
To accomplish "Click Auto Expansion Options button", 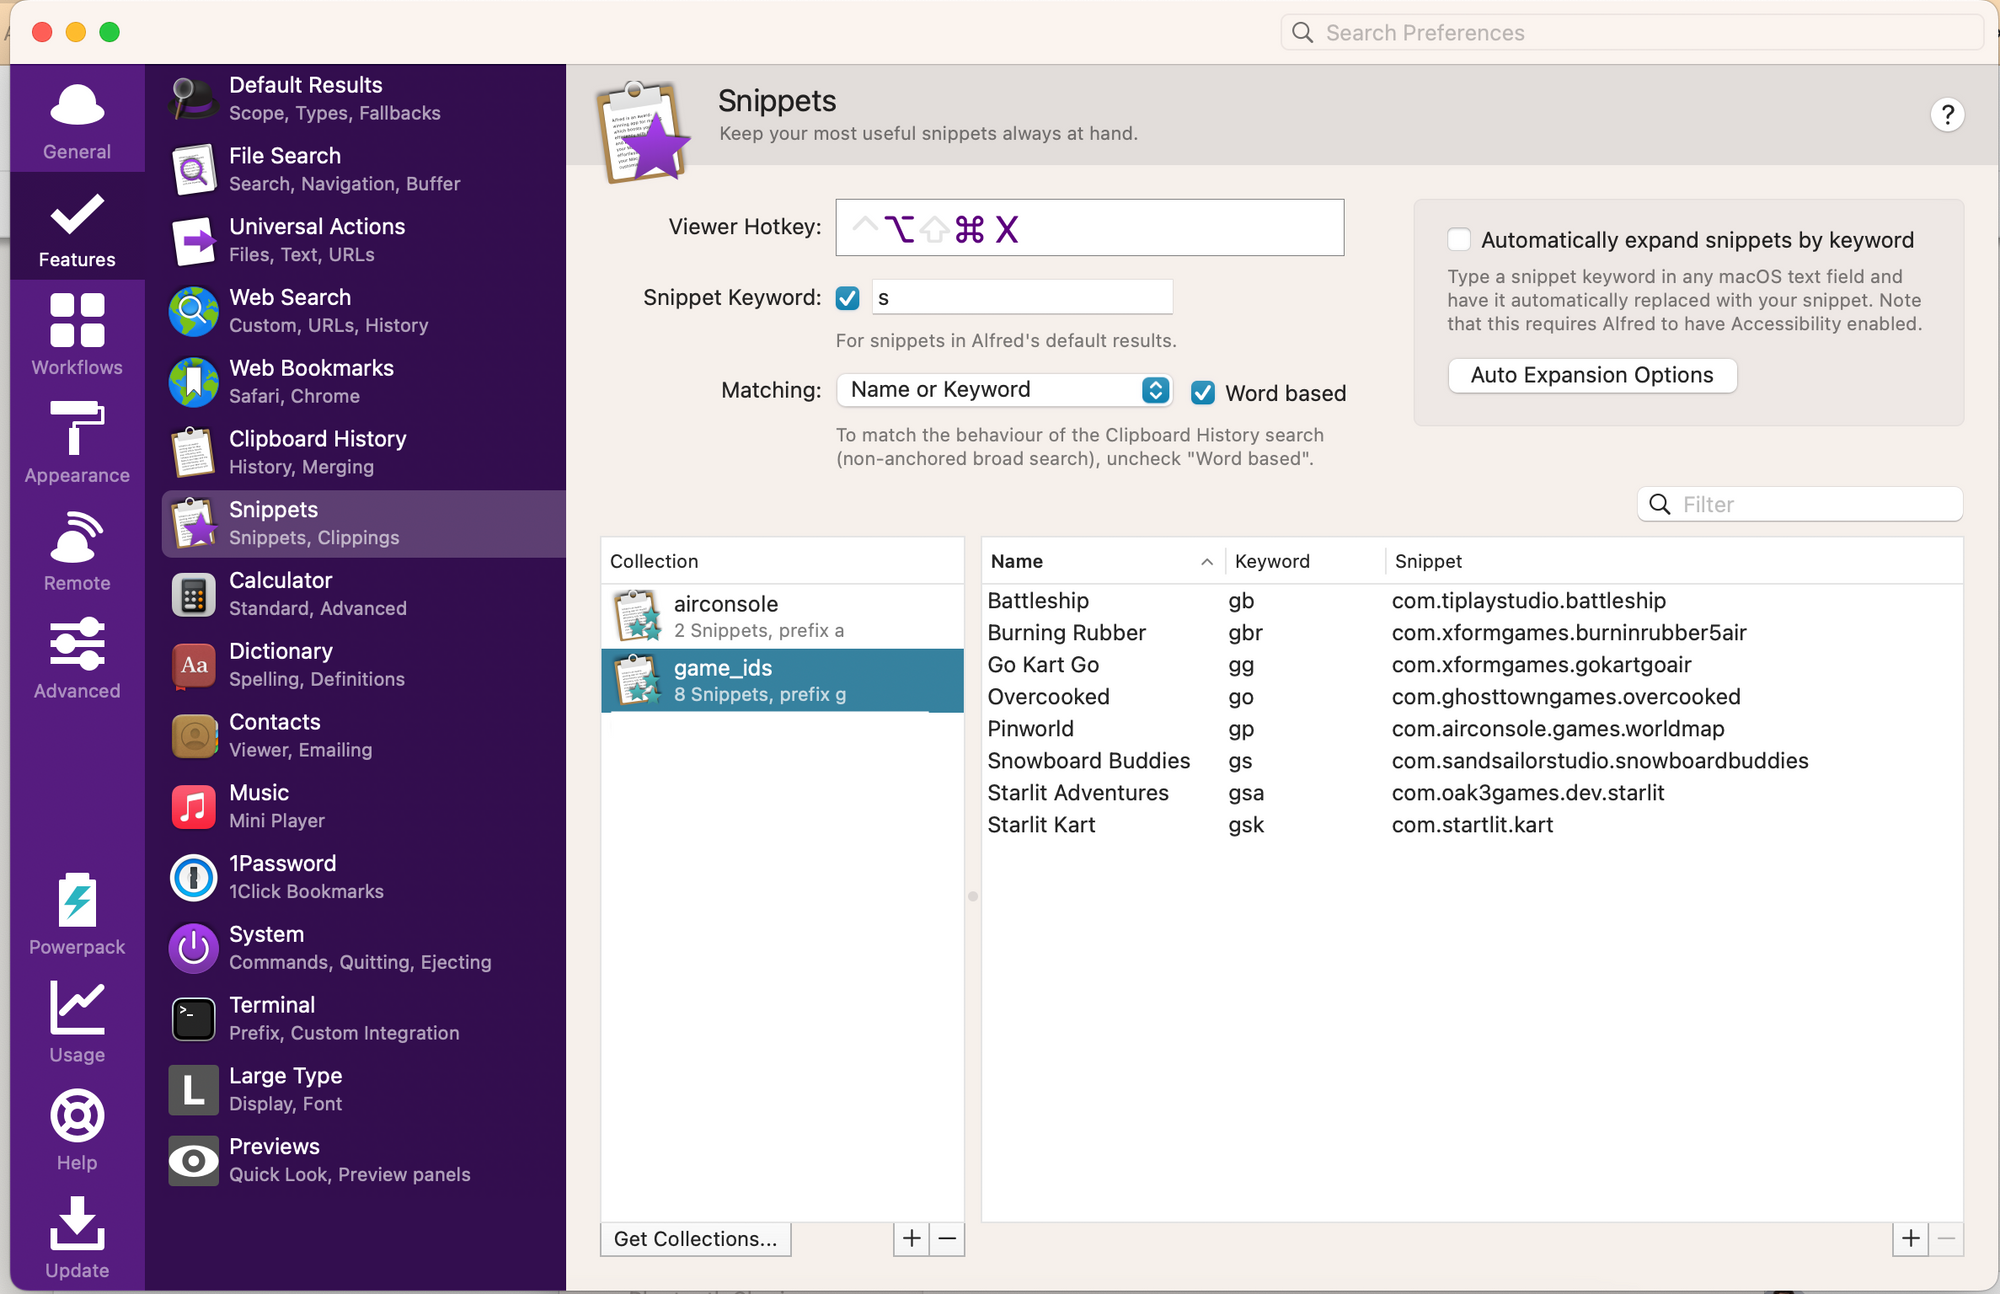I will [x=1592, y=376].
